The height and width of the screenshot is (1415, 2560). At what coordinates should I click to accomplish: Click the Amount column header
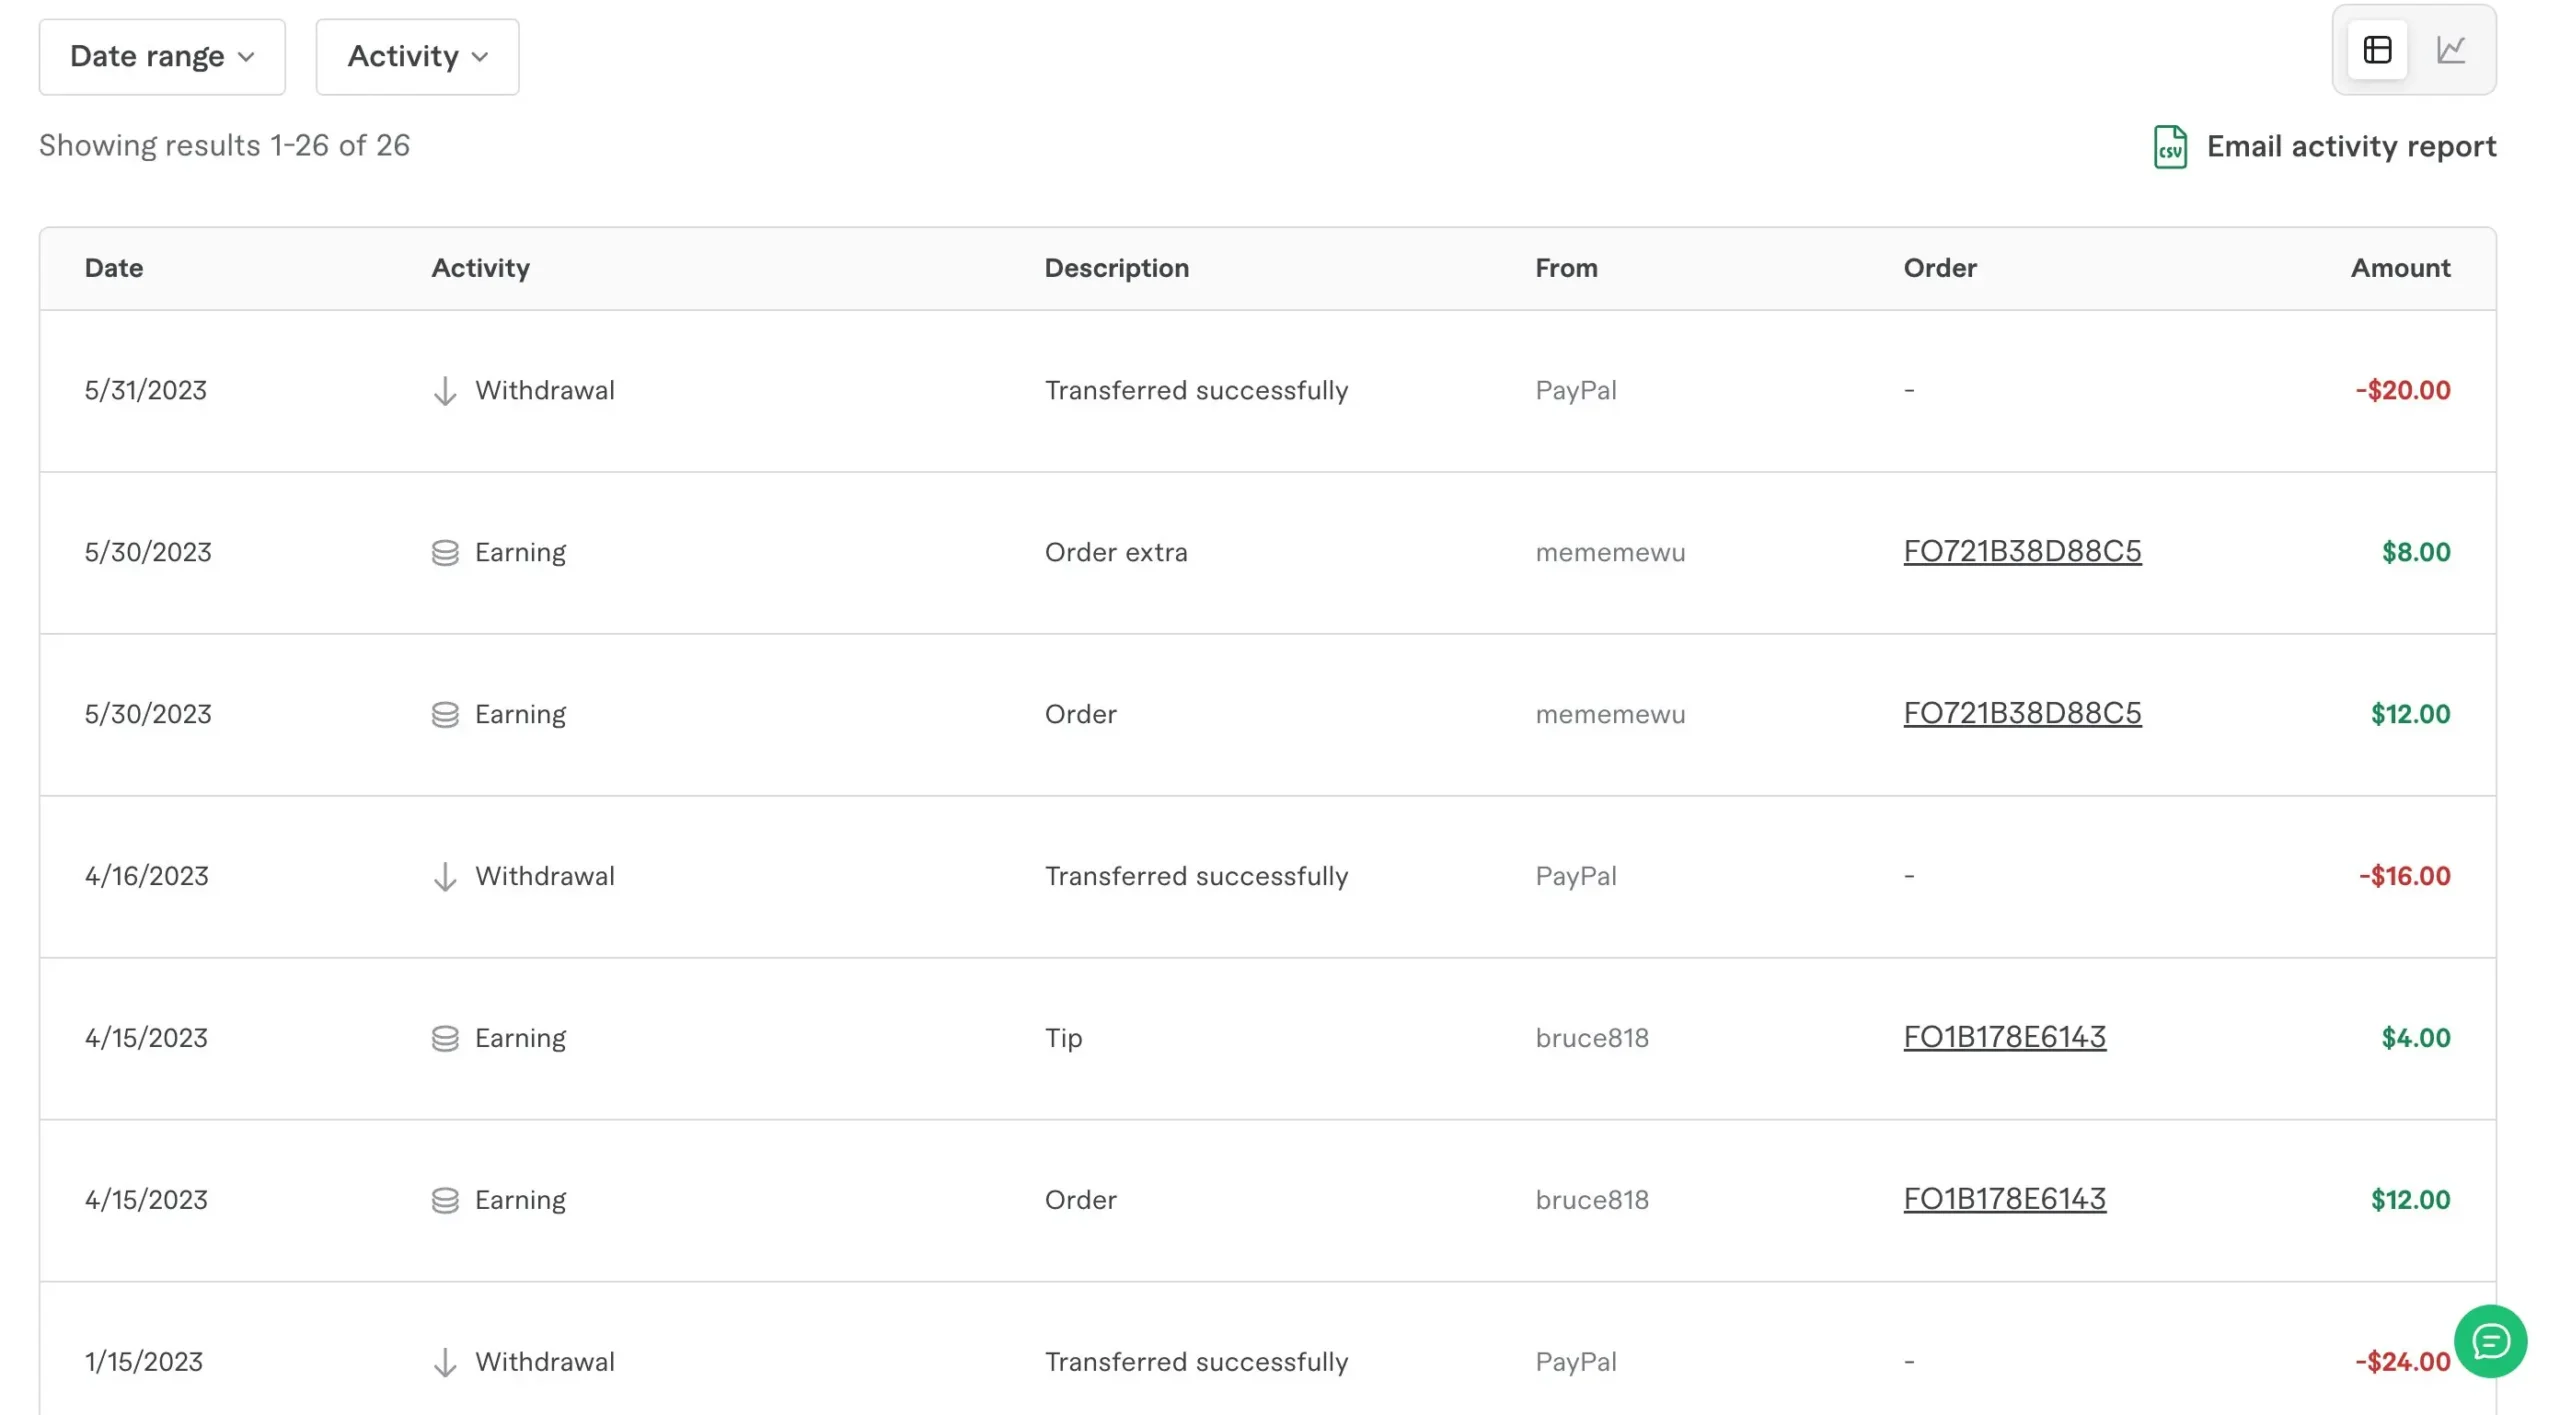(x=2400, y=268)
